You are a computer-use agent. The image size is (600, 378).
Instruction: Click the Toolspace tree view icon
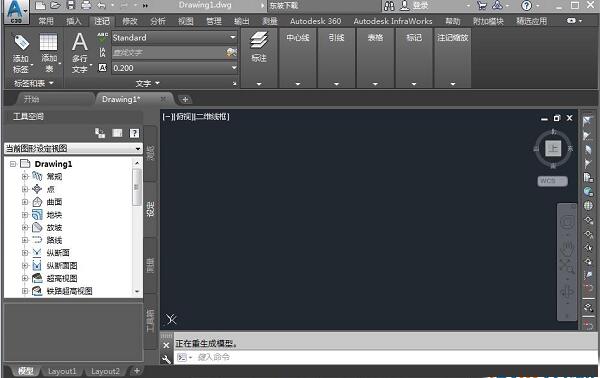tap(100, 133)
